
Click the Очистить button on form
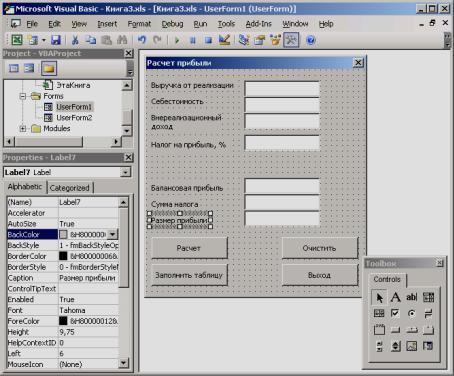pyautogui.click(x=320, y=248)
